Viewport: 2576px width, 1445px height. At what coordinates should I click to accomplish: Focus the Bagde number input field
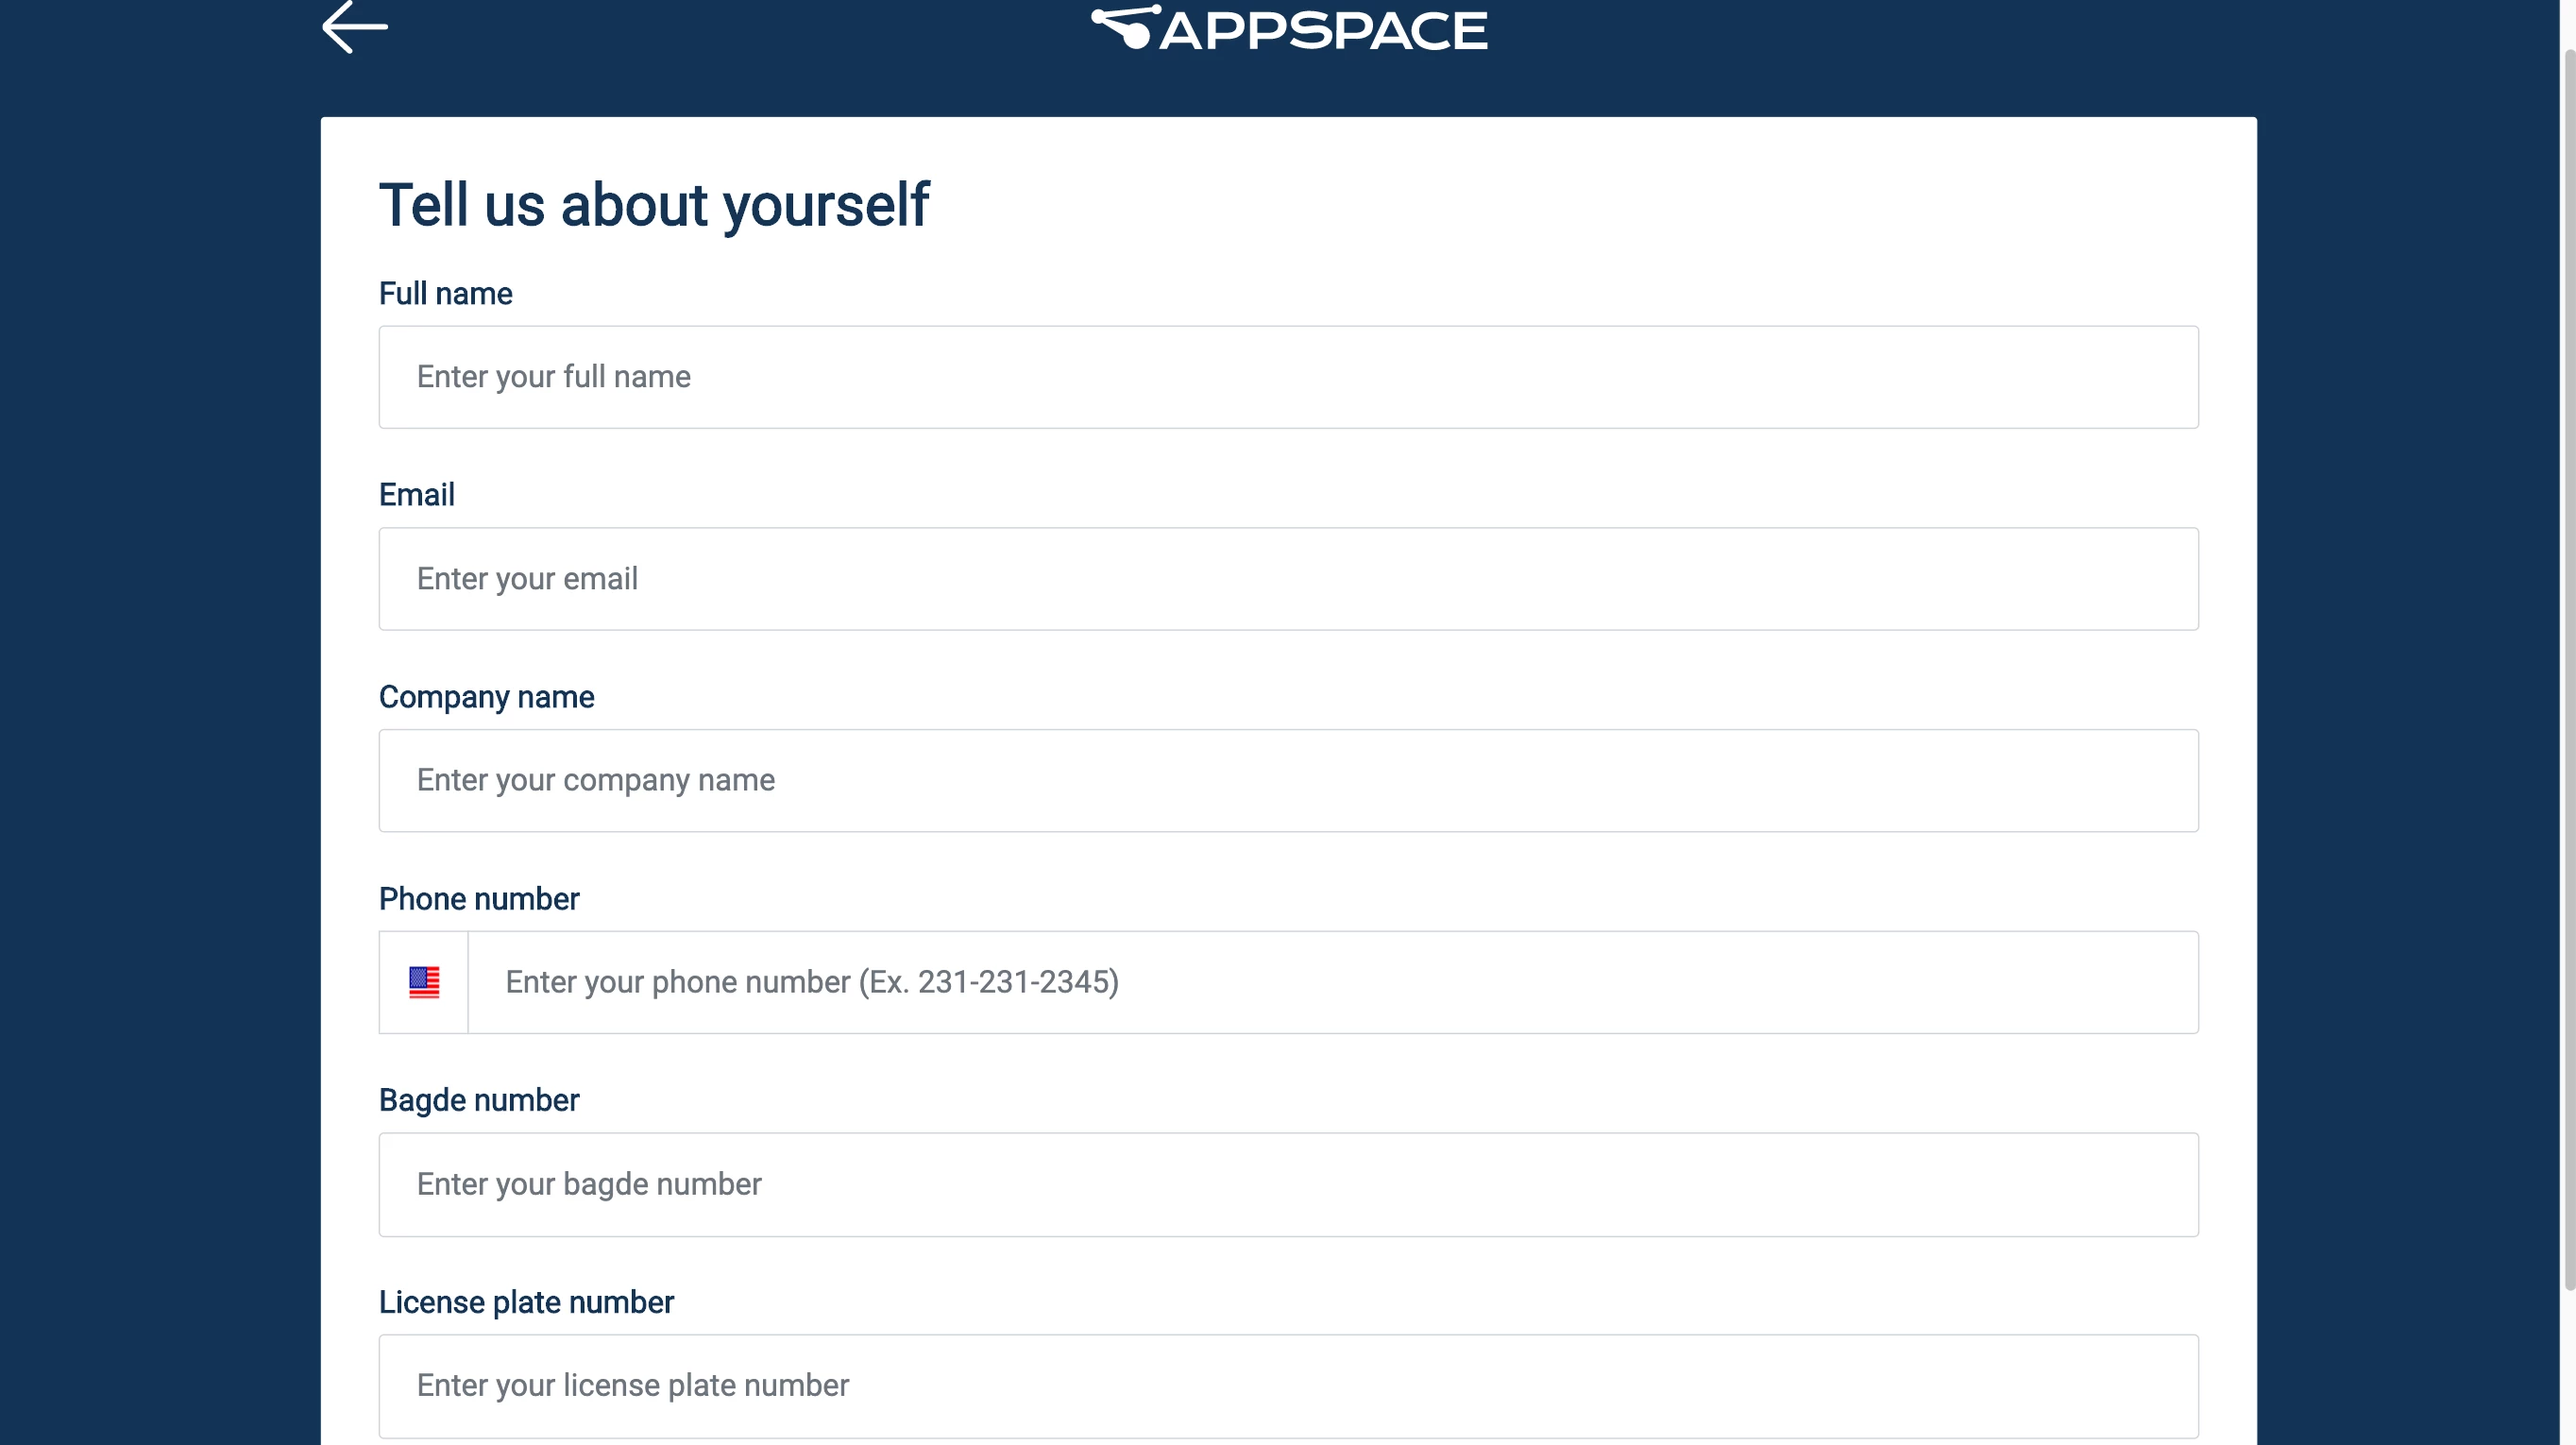[x=1288, y=1184]
